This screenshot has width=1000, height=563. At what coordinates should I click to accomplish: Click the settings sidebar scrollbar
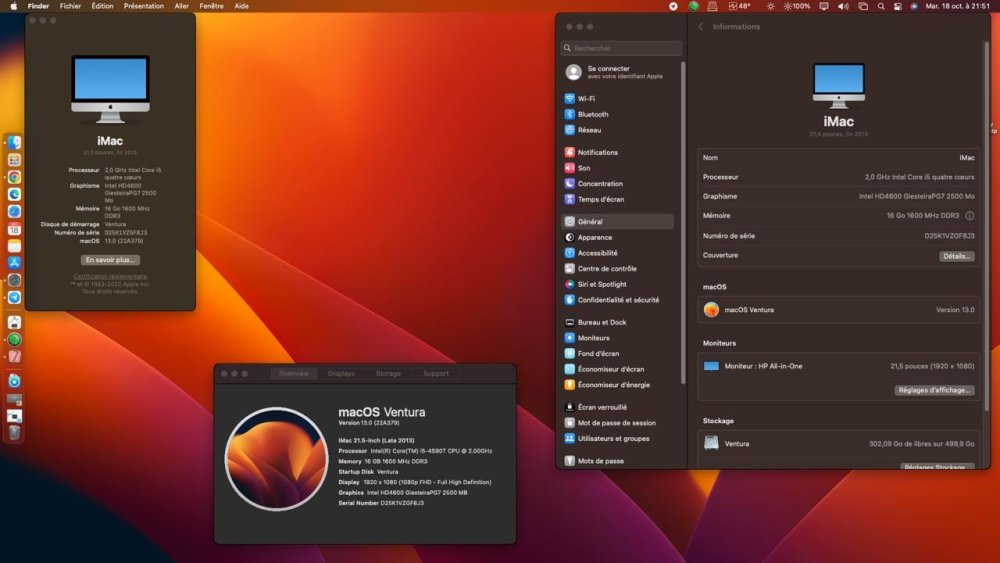click(683, 223)
